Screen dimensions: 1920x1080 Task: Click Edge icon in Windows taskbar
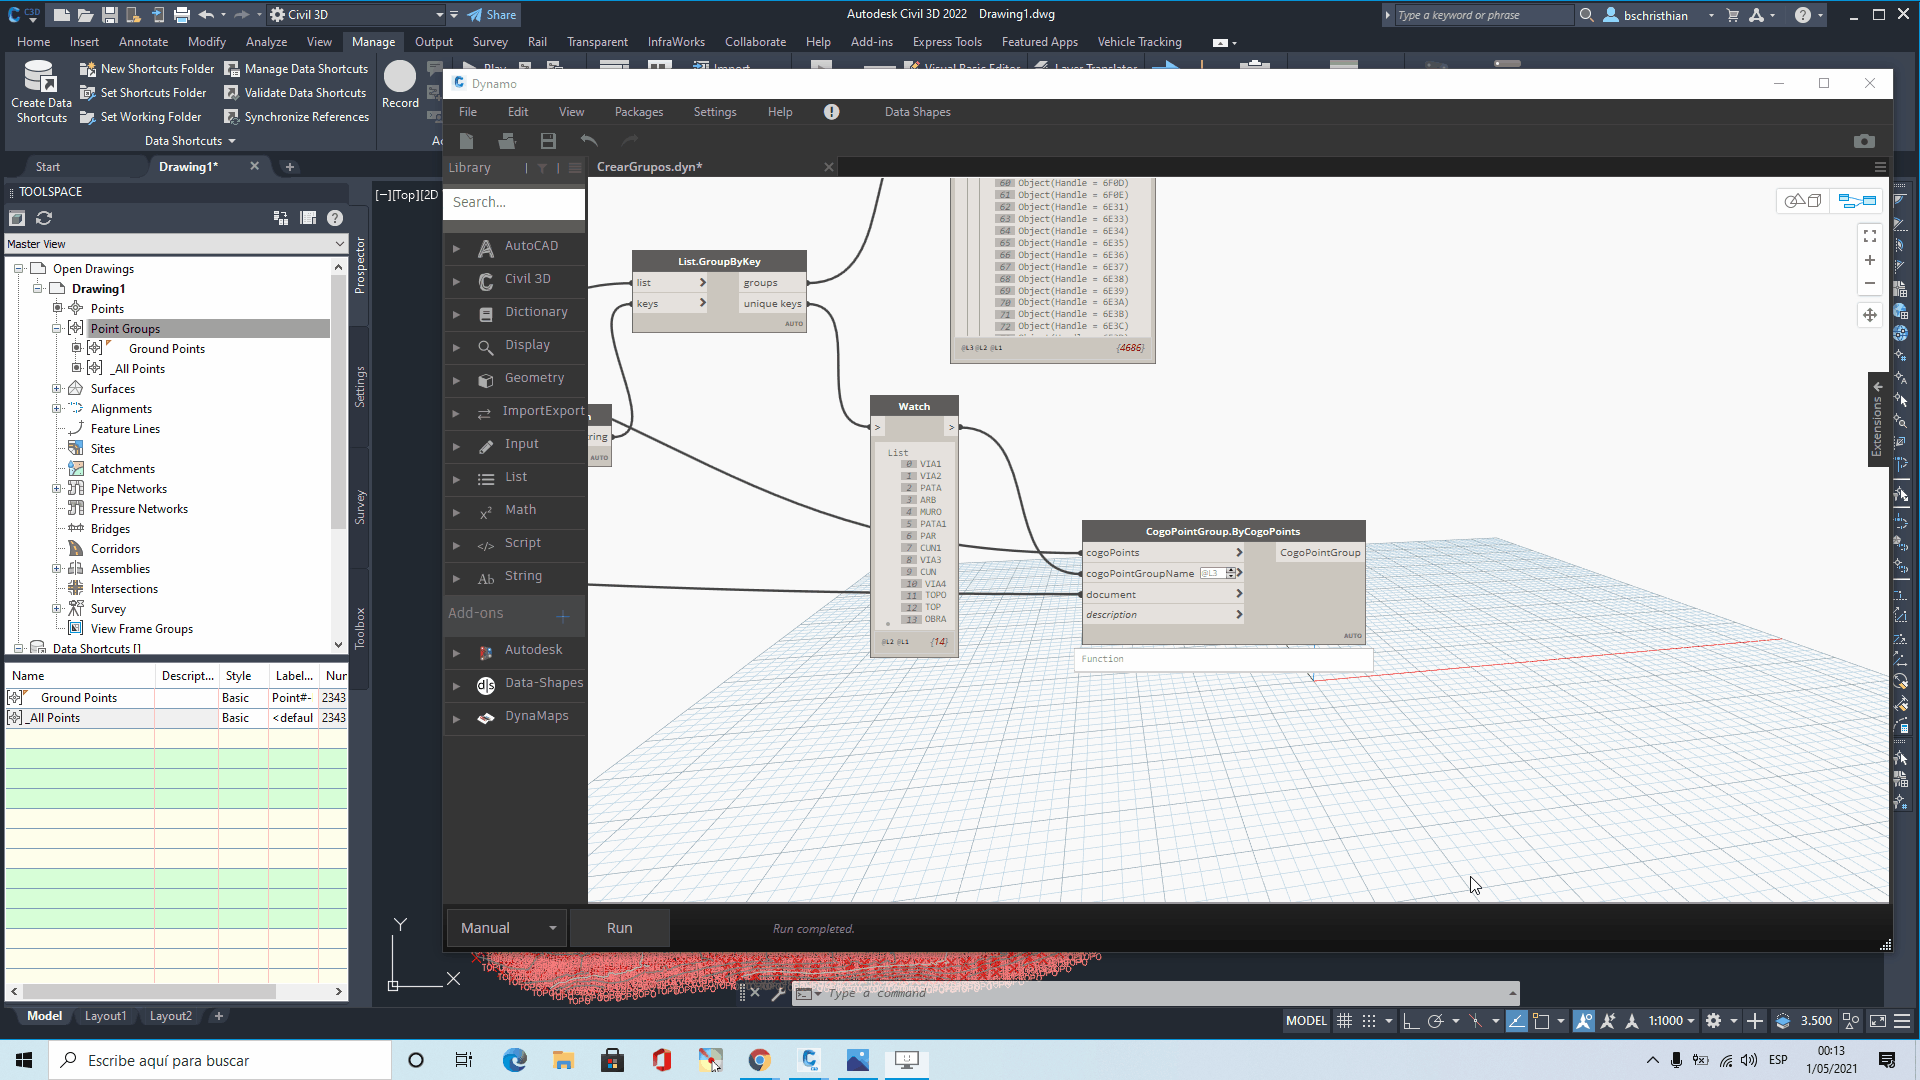pos(514,1060)
